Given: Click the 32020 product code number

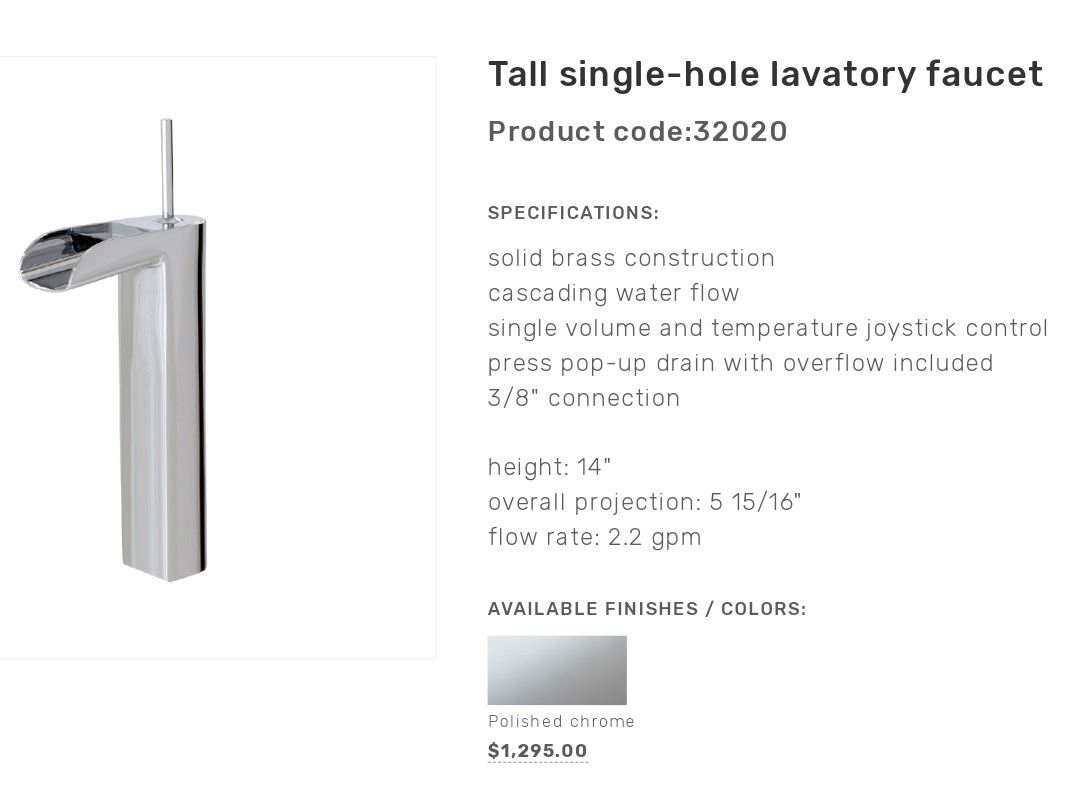Looking at the screenshot, I should (741, 132).
